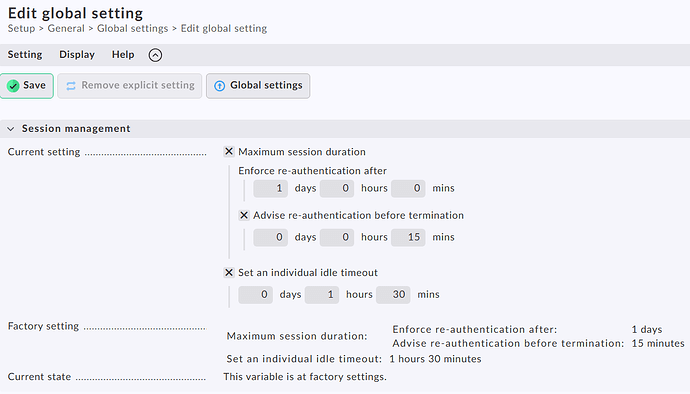
Task: Focus the enforce re-authentication days field
Action: 271,188
